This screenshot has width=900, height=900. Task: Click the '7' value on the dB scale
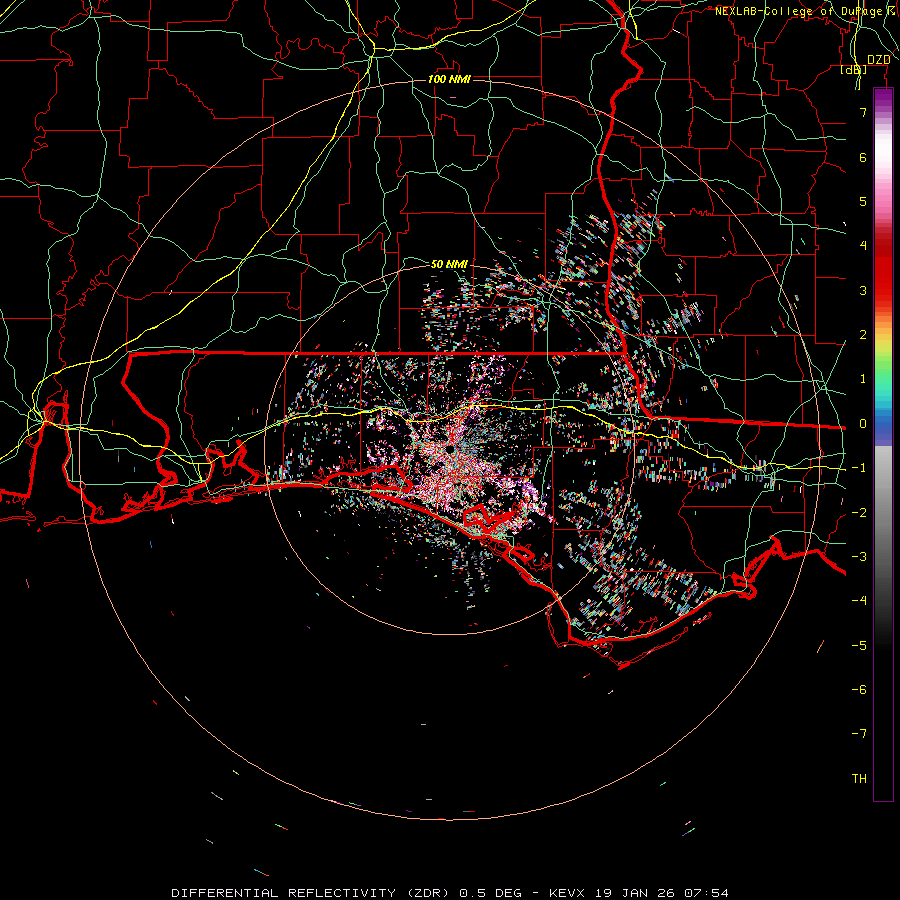[x=863, y=112]
